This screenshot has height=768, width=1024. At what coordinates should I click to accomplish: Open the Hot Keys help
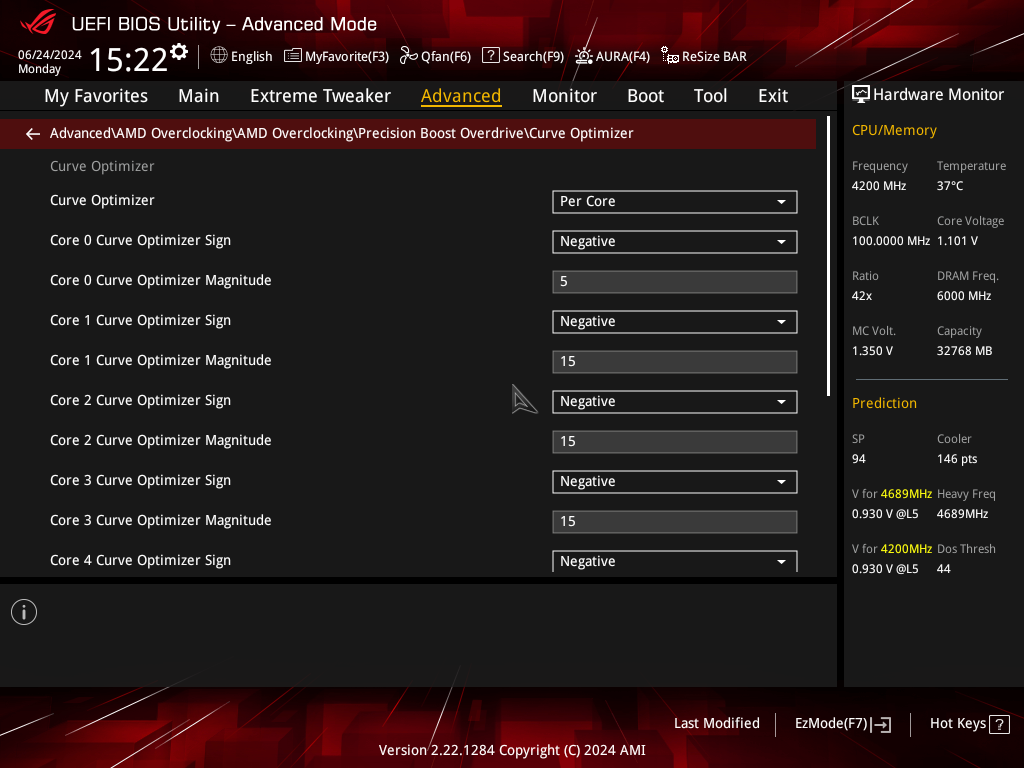click(969, 724)
